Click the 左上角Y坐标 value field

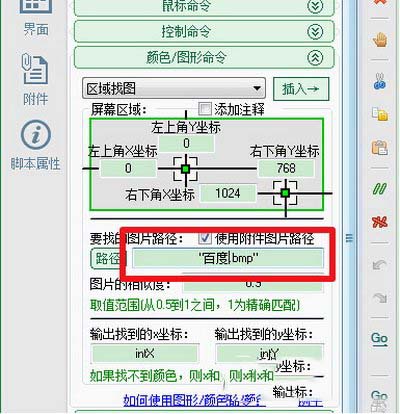[x=186, y=144]
